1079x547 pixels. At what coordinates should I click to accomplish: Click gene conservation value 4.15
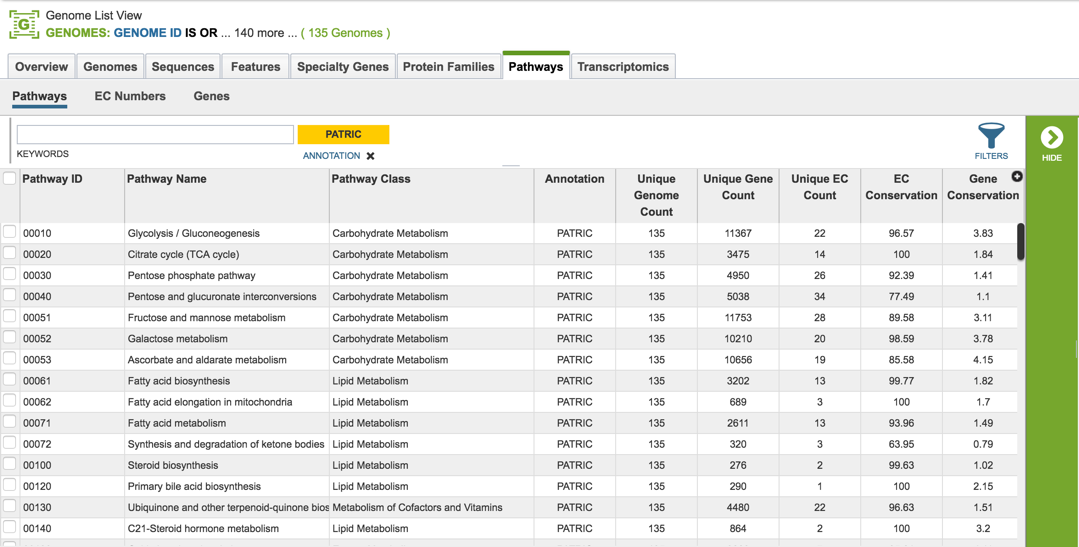pyautogui.click(x=983, y=360)
